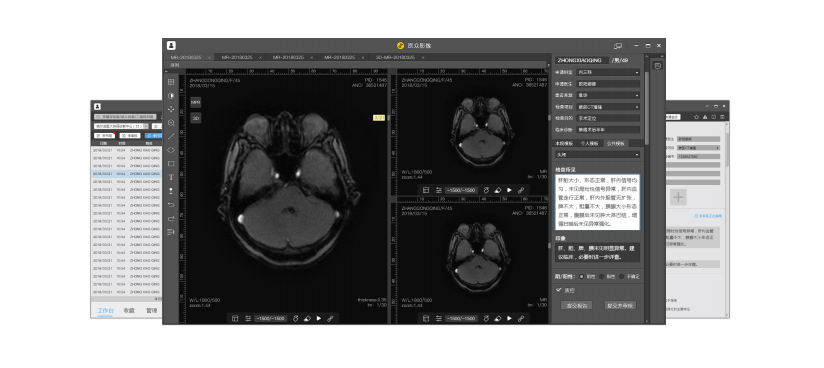Image resolution: width=824 pixels, height=368 pixels.
Task: Select the line measurement tool
Action: 171,137
